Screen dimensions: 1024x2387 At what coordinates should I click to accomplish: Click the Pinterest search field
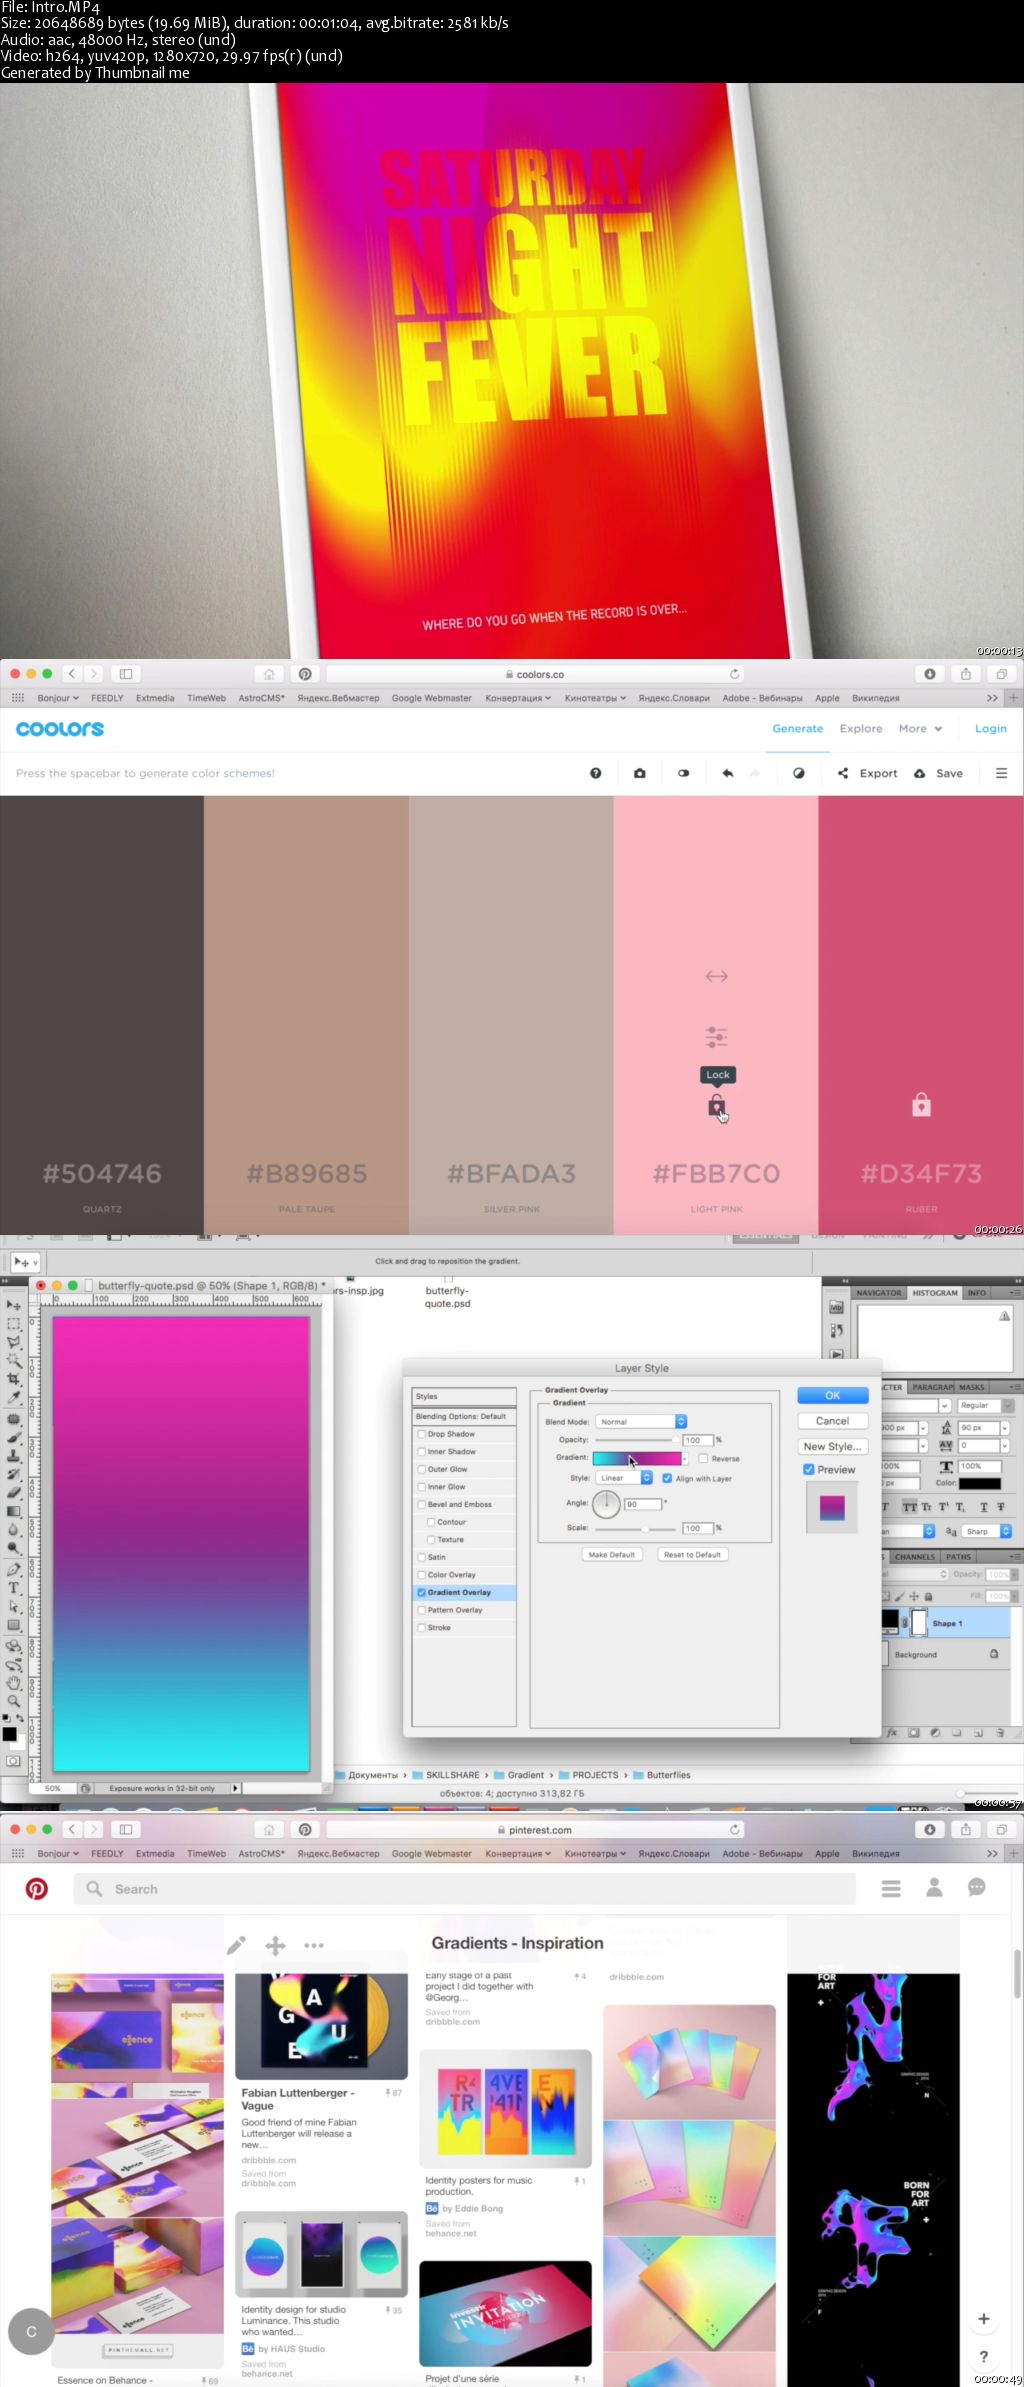(x=465, y=1889)
